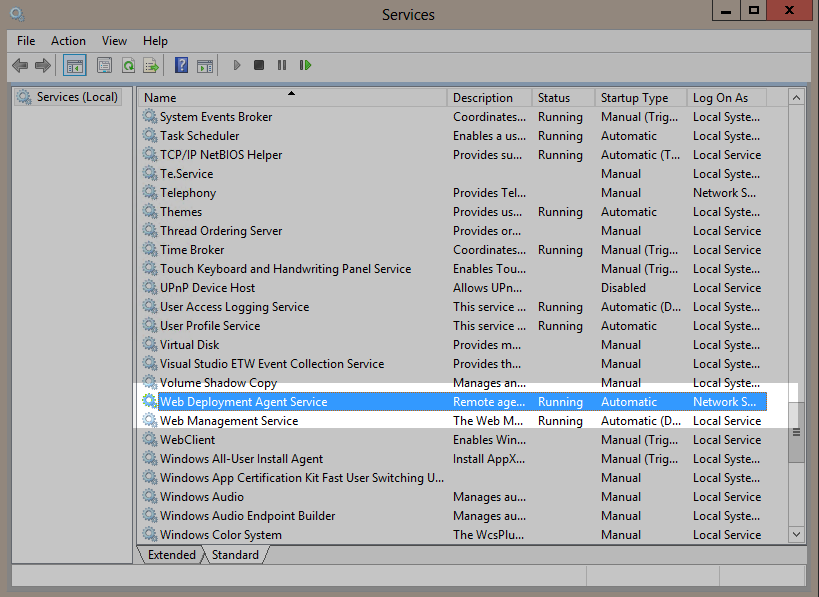Click gear icon of Windows Audio

pyautogui.click(x=150, y=496)
